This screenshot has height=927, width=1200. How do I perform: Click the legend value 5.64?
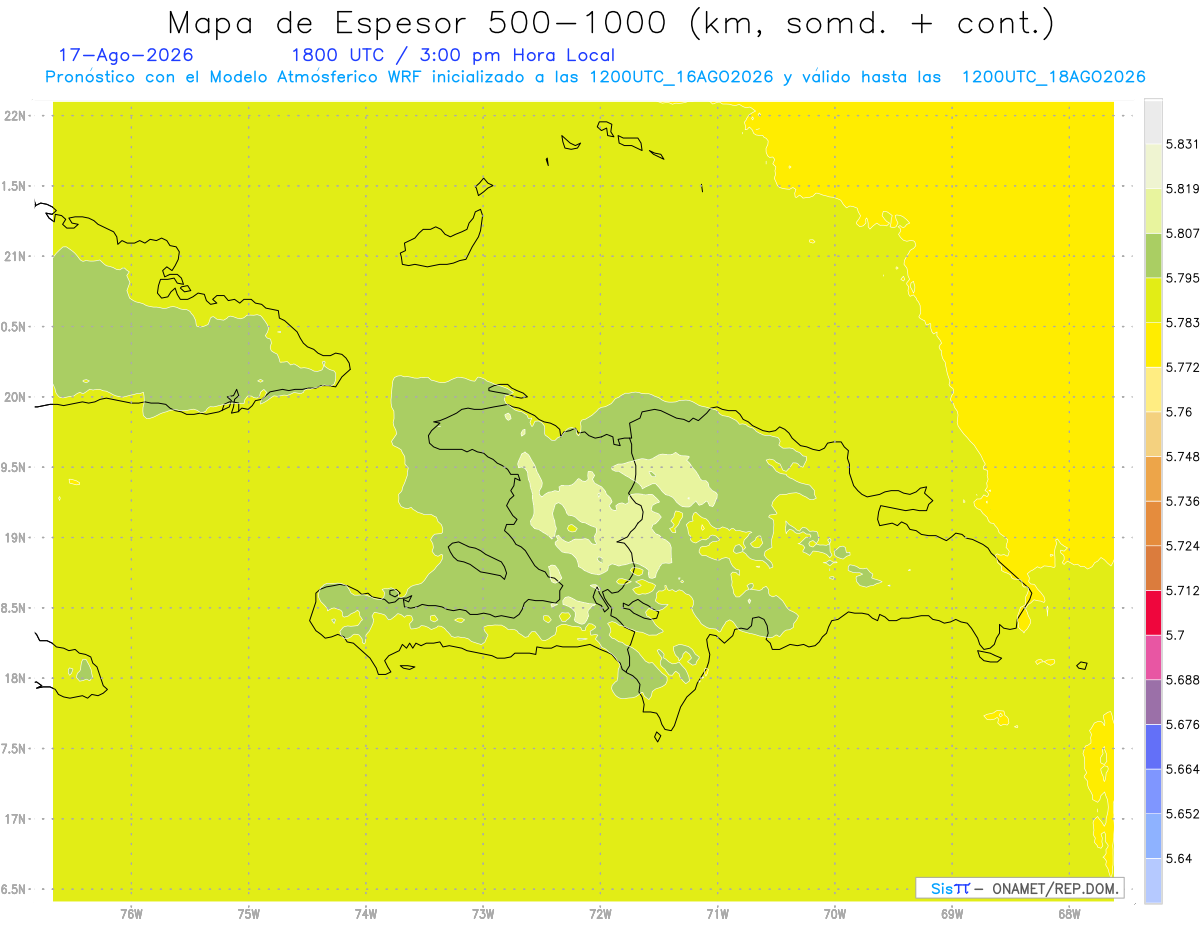pyautogui.click(x=1178, y=858)
